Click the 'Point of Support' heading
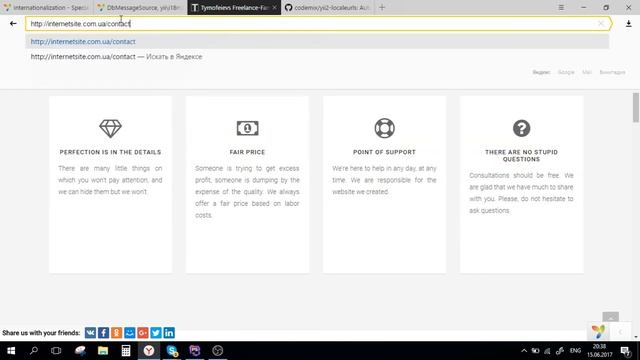 pyautogui.click(x=384, y=152)
